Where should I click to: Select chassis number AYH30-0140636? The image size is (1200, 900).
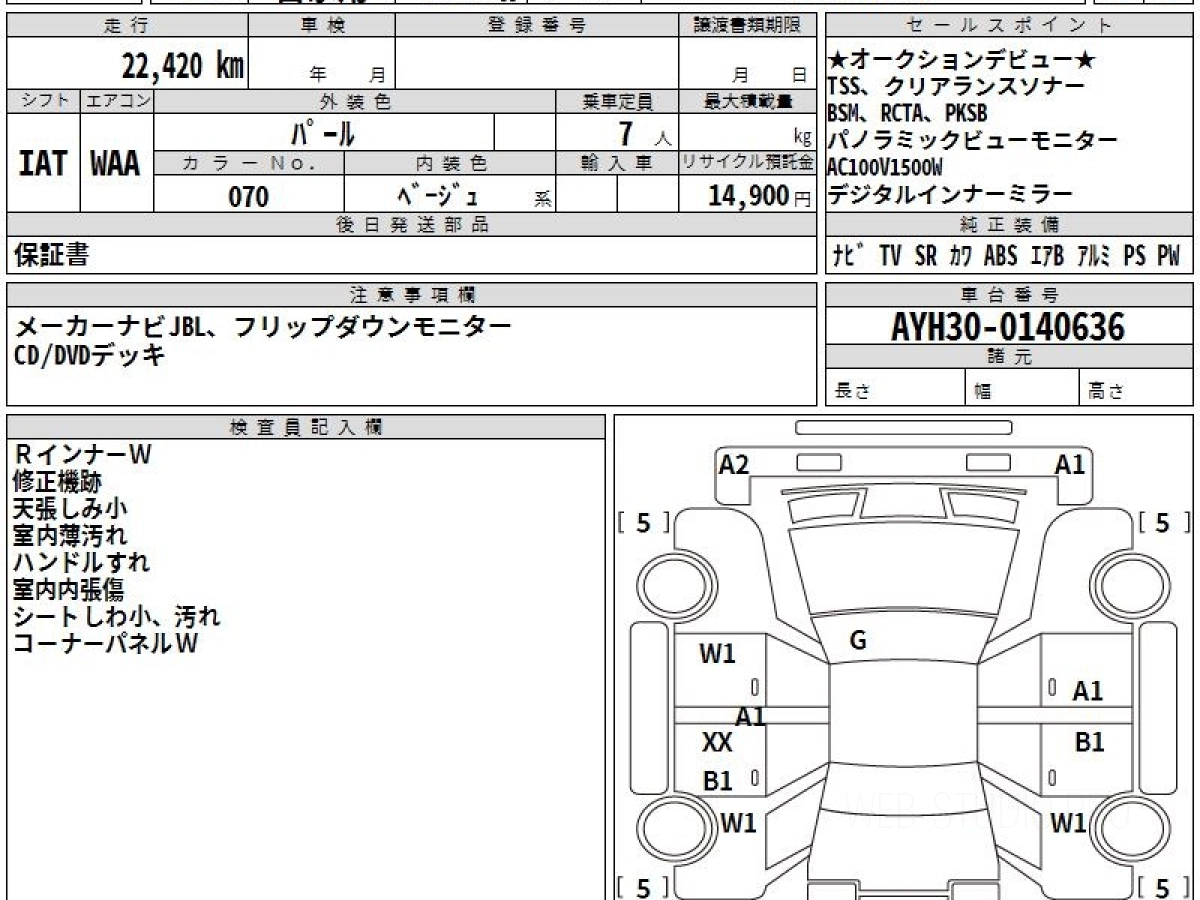(x=1008, y=326)
